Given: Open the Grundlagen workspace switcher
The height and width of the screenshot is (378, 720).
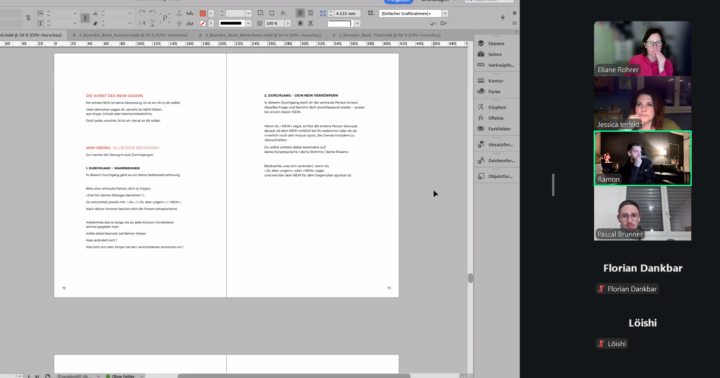Looking at the screenshot, I should coord(438,1).
